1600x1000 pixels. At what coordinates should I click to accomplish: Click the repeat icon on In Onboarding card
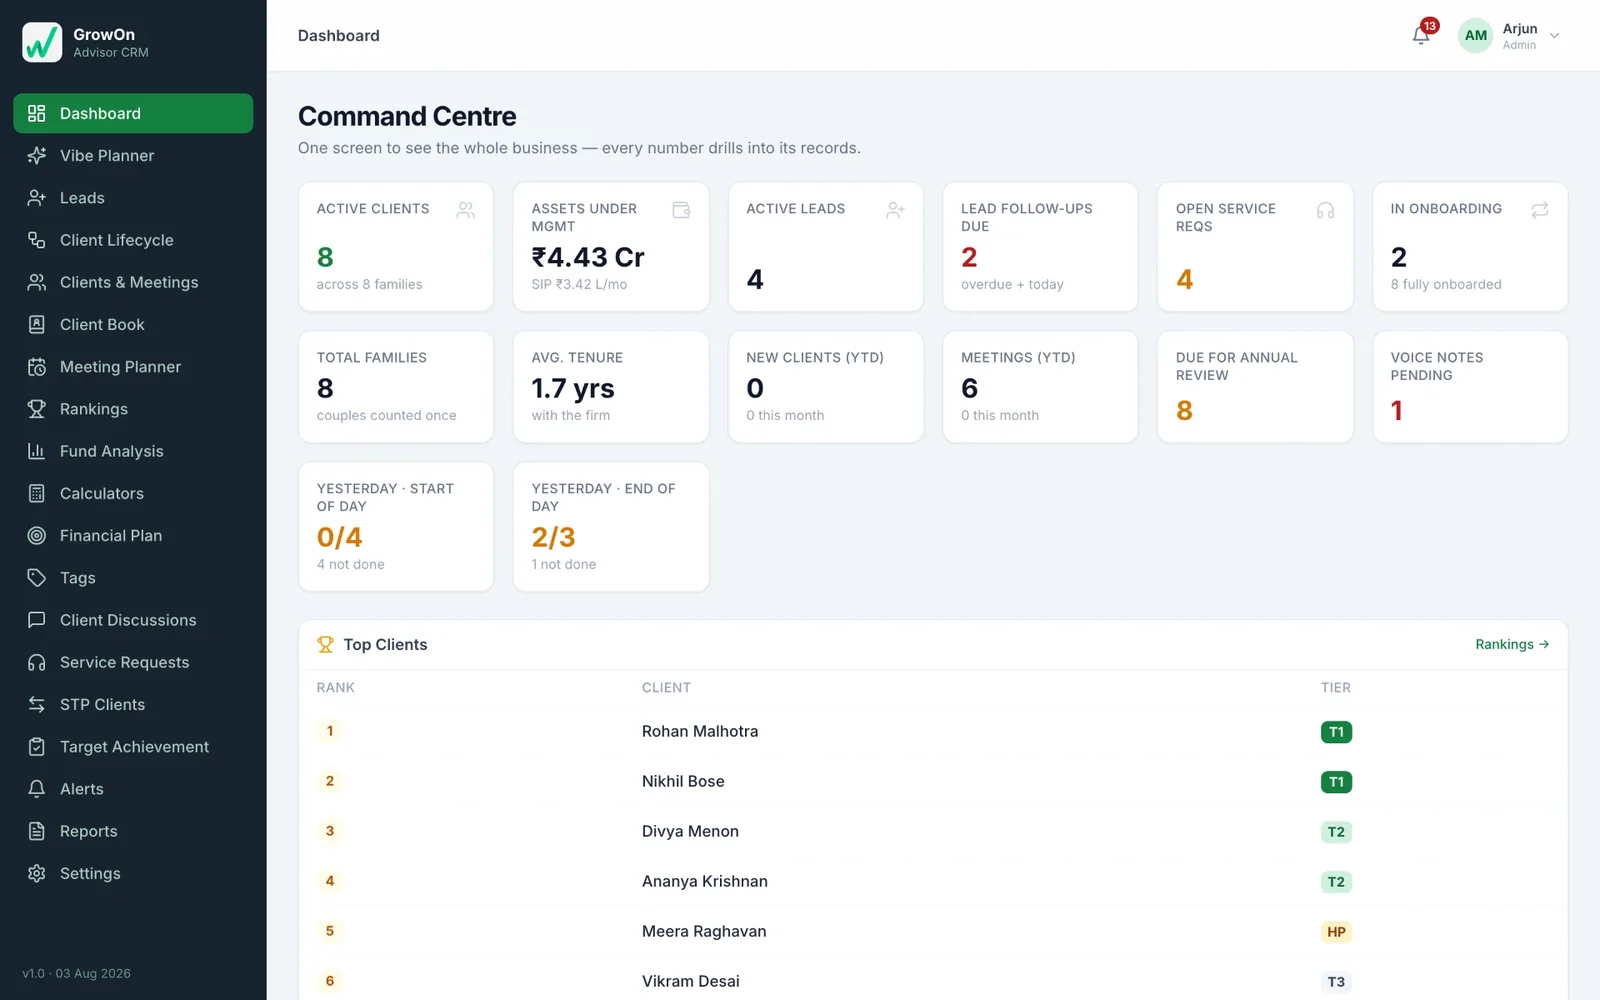pyautogui.click(x=1540, y=210)
